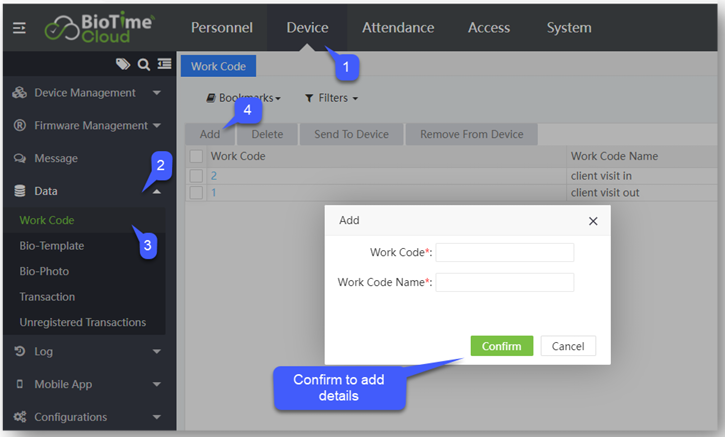The image size is (725, 437).
Task: Toggle the select-all checkbox in table header
Action: point(196,157)
